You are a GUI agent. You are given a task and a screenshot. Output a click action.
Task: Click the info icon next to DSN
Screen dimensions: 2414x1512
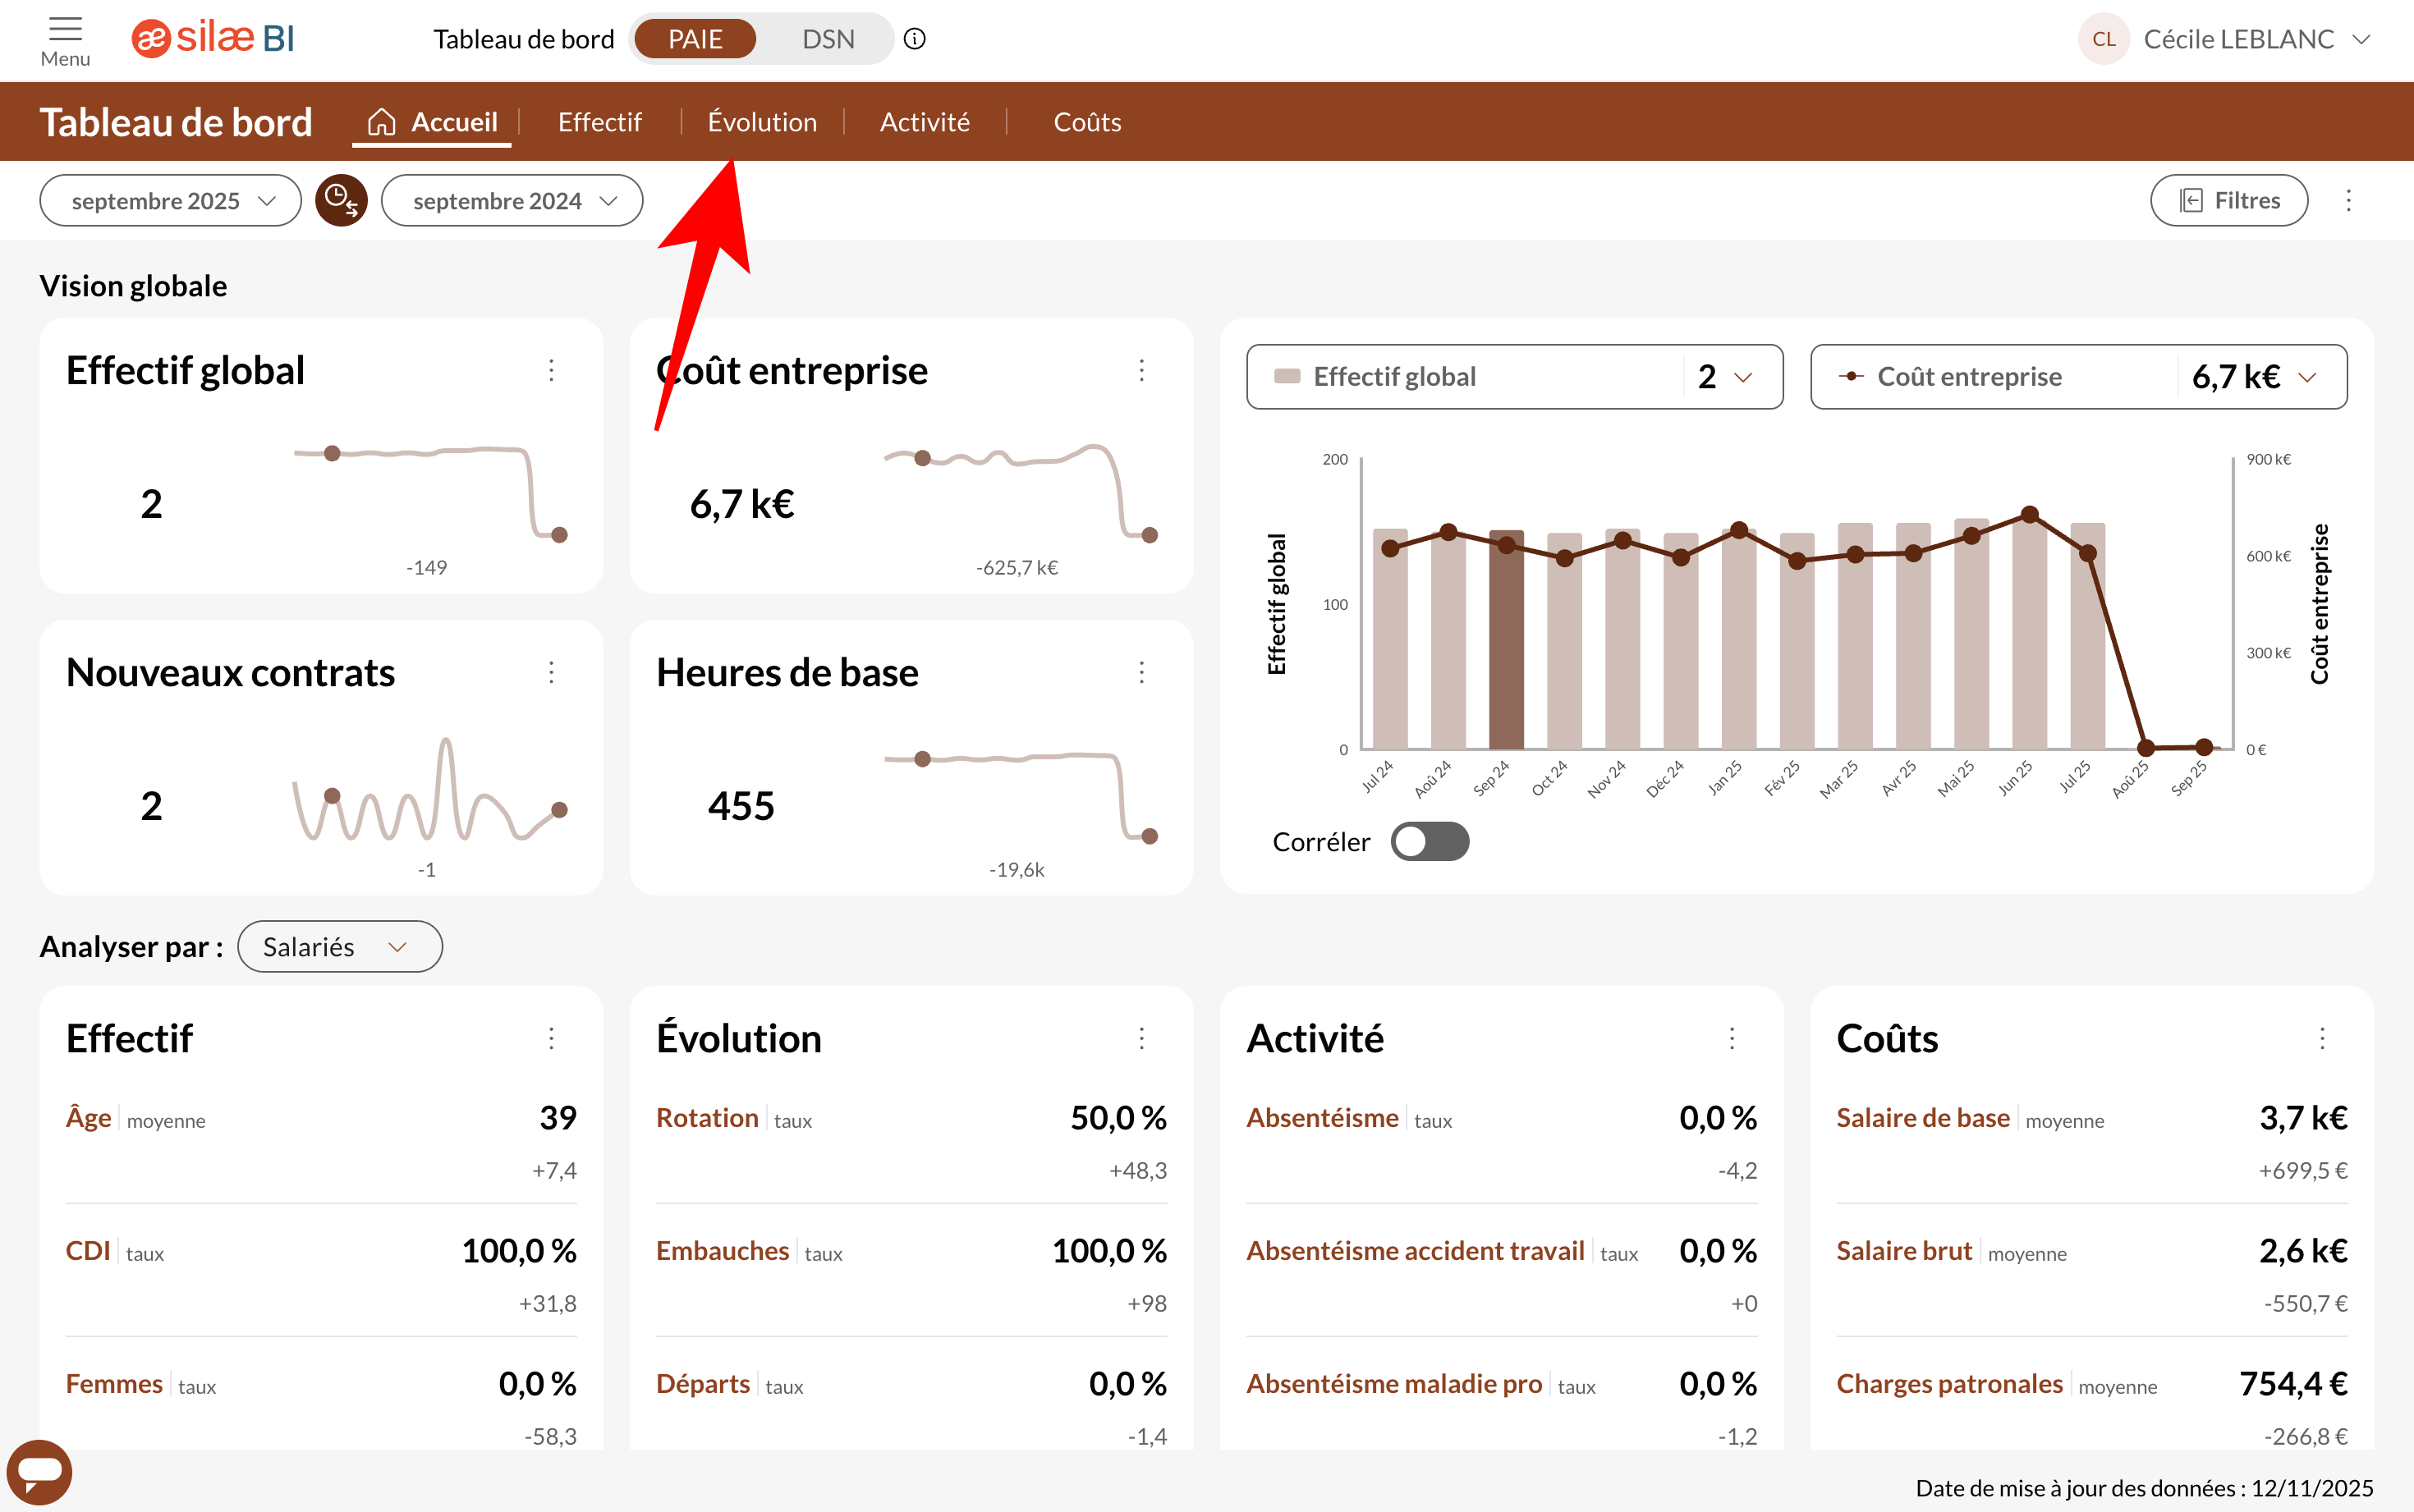(914, 39)
